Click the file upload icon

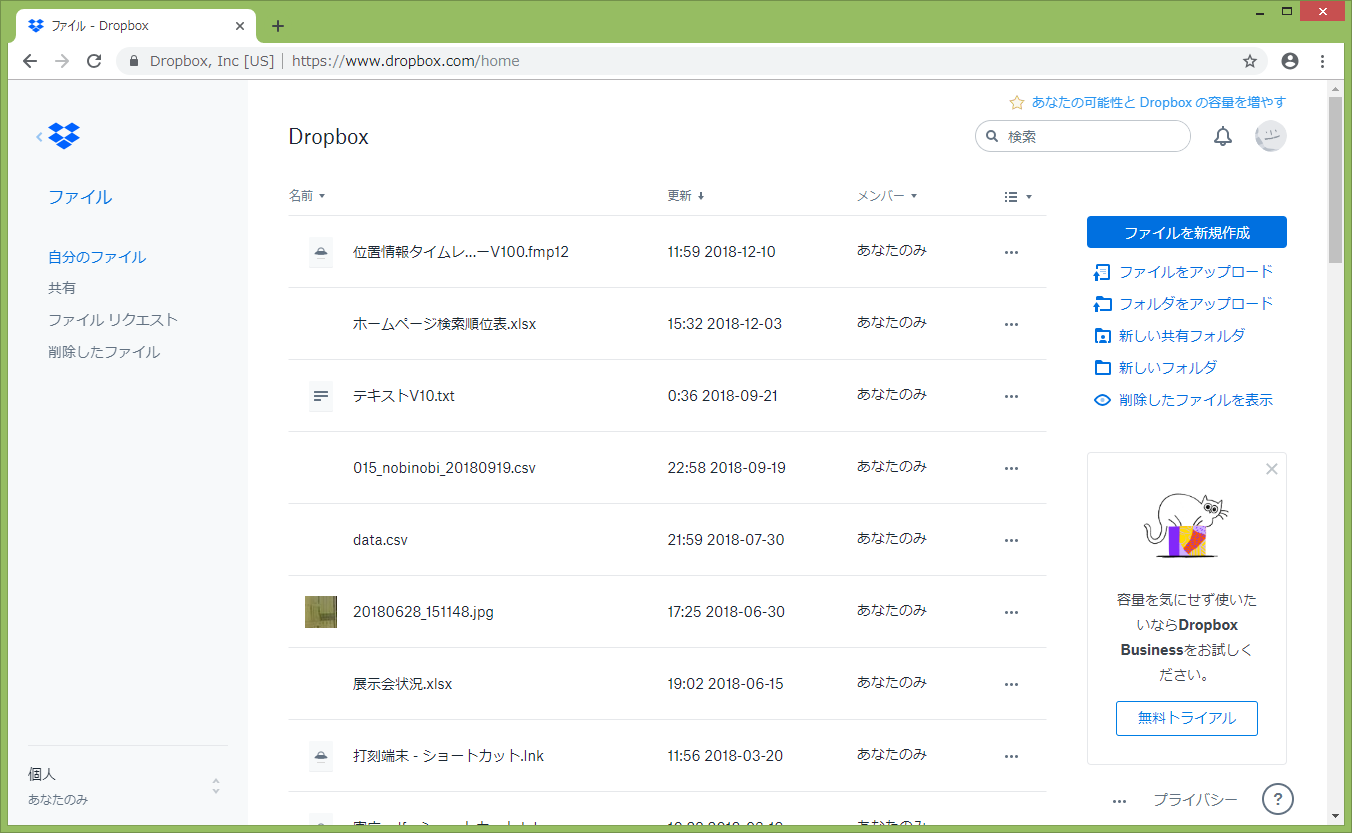coord(1102,272)
